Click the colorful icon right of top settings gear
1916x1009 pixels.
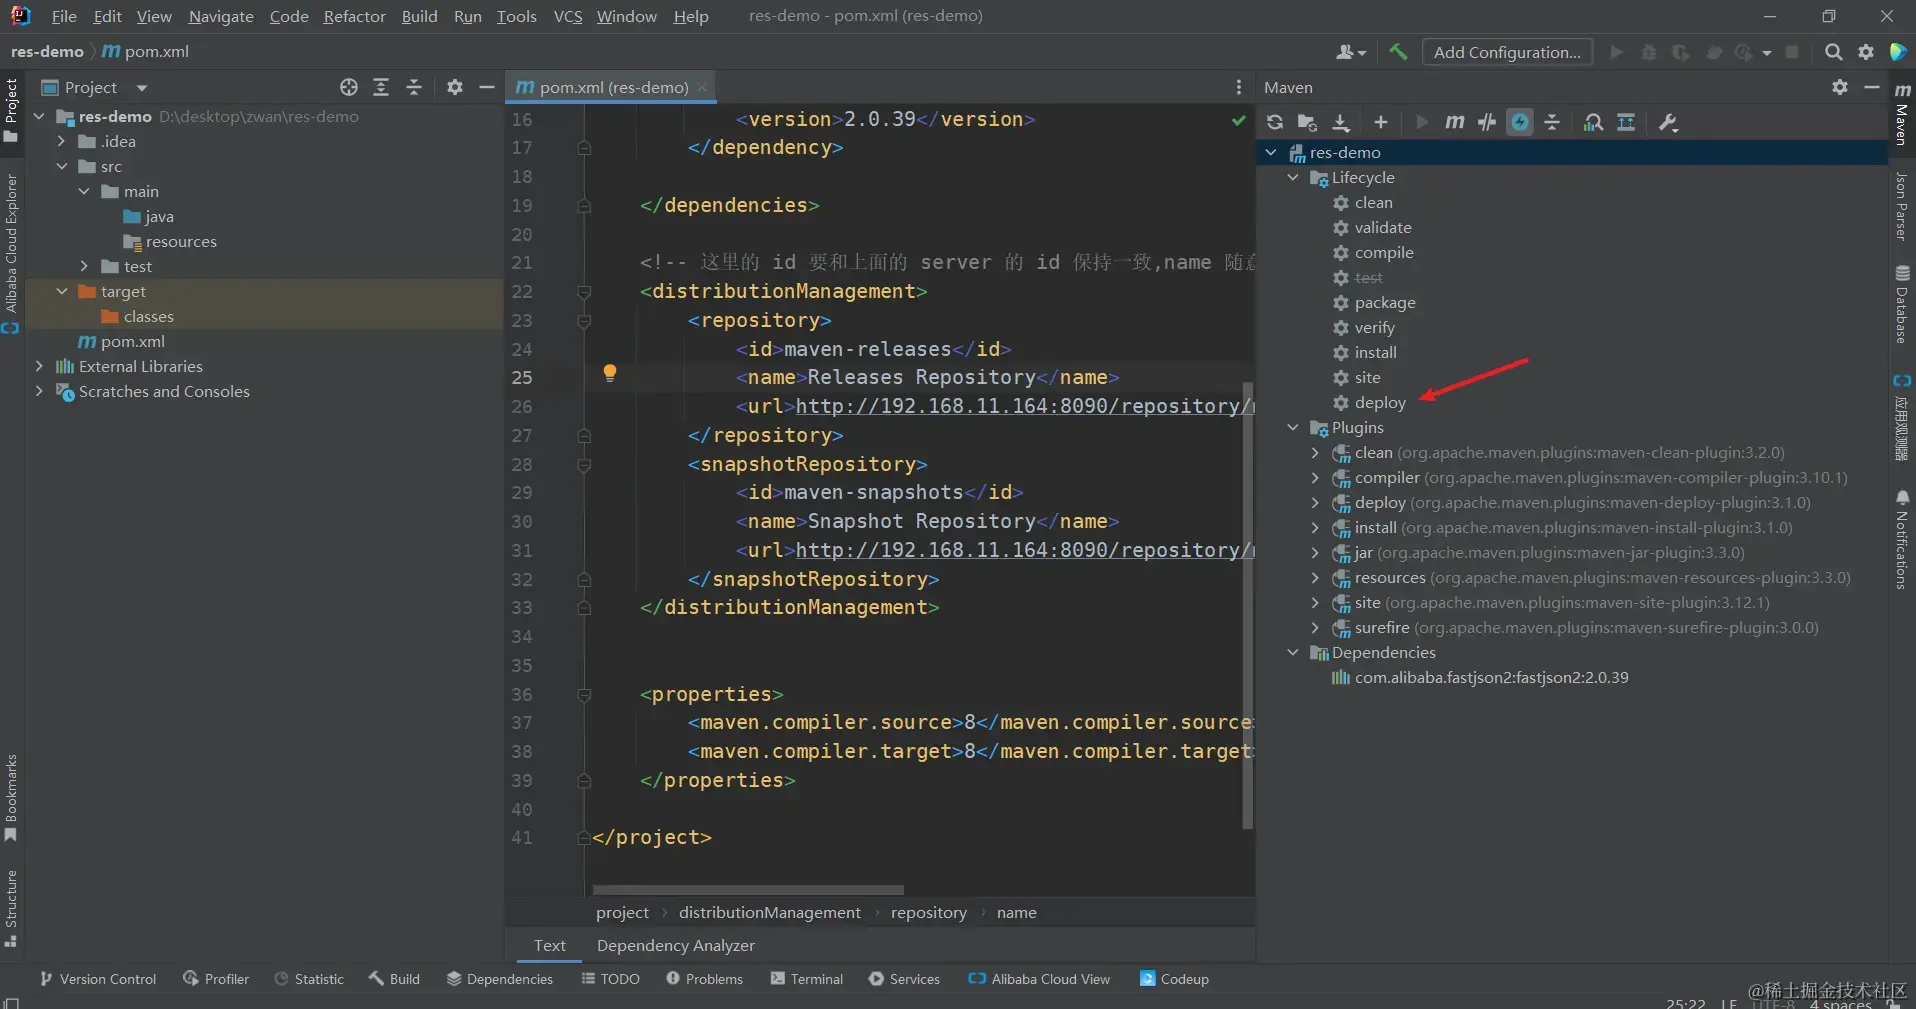point(1898,52)
